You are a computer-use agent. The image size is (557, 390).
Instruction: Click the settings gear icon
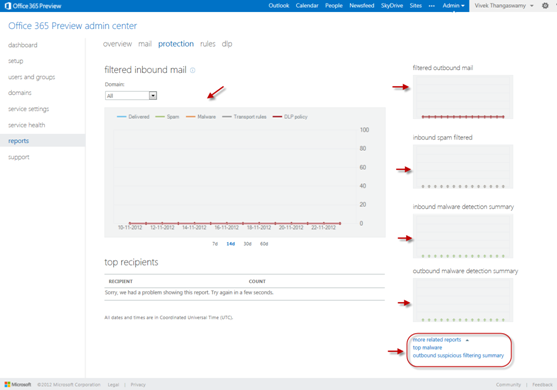(545, 6)
